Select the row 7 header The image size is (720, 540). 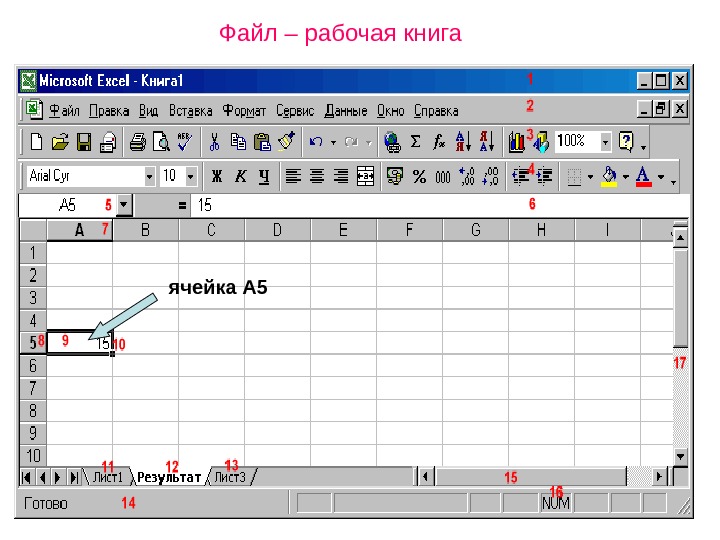click(33, 388)
